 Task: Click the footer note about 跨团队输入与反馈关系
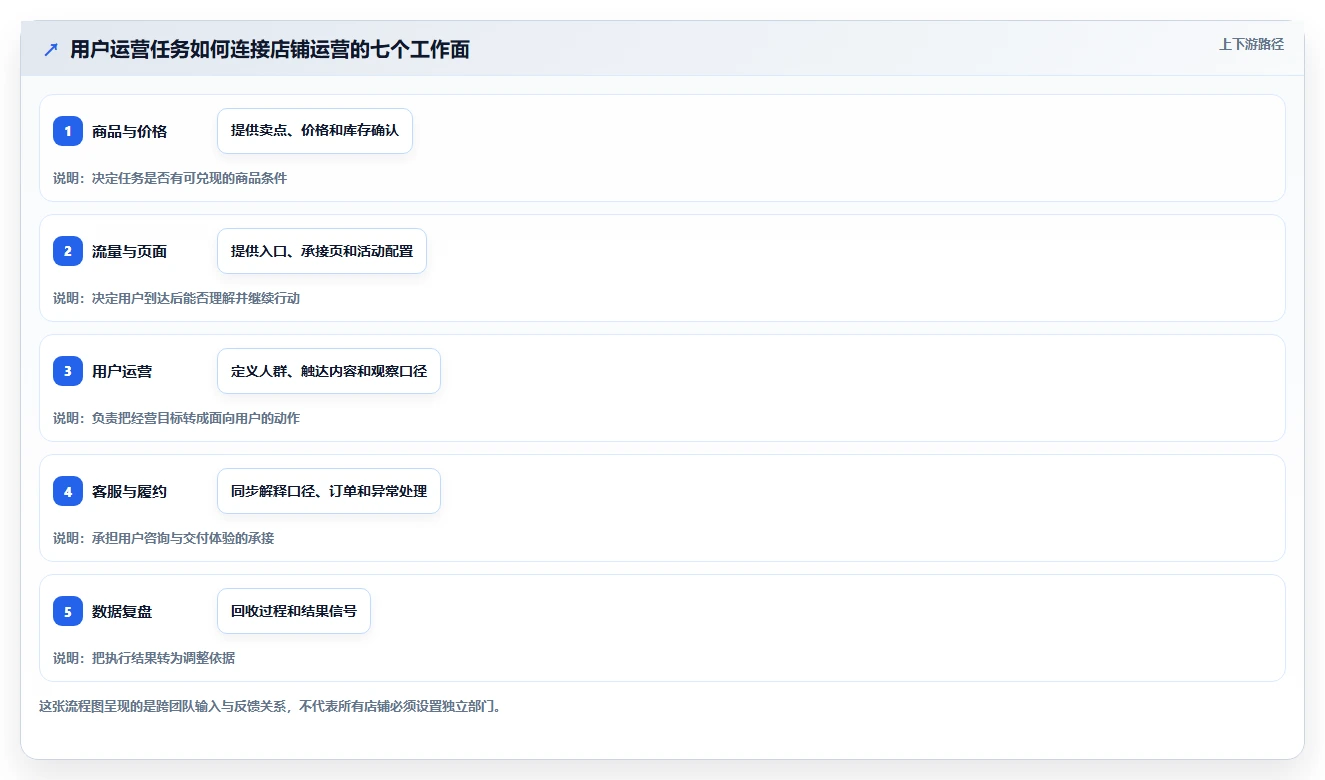[x=270, y=706]
